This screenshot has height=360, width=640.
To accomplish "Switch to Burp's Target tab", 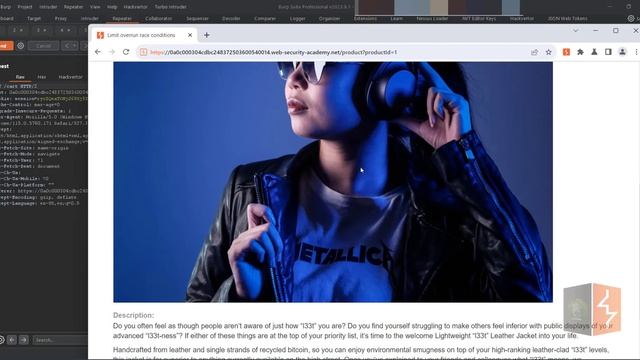I will 34,18.
